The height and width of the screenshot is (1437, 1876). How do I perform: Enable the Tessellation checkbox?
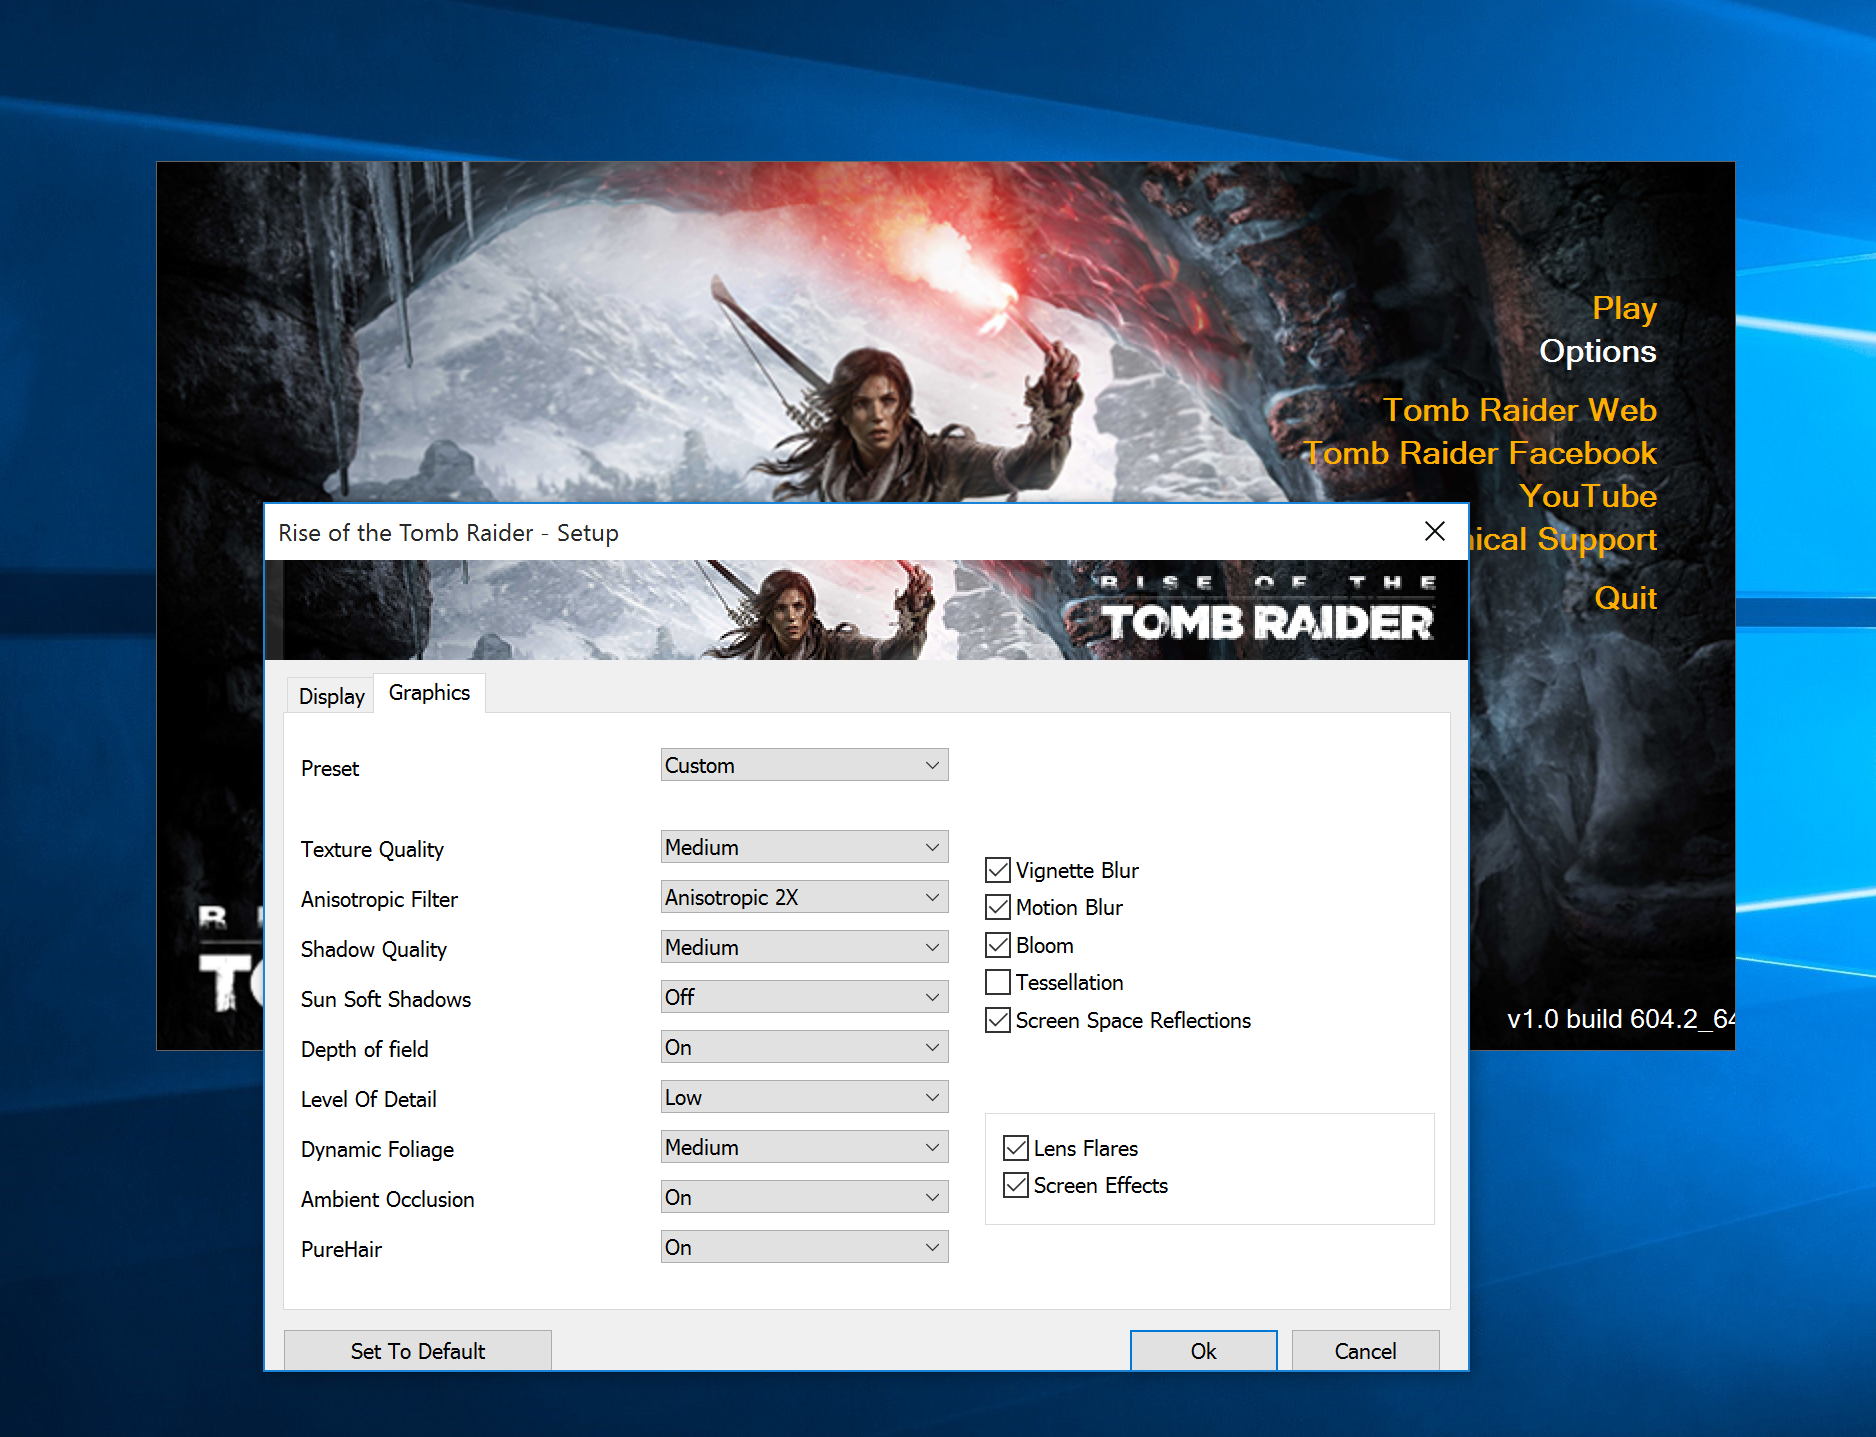(998, 982)
